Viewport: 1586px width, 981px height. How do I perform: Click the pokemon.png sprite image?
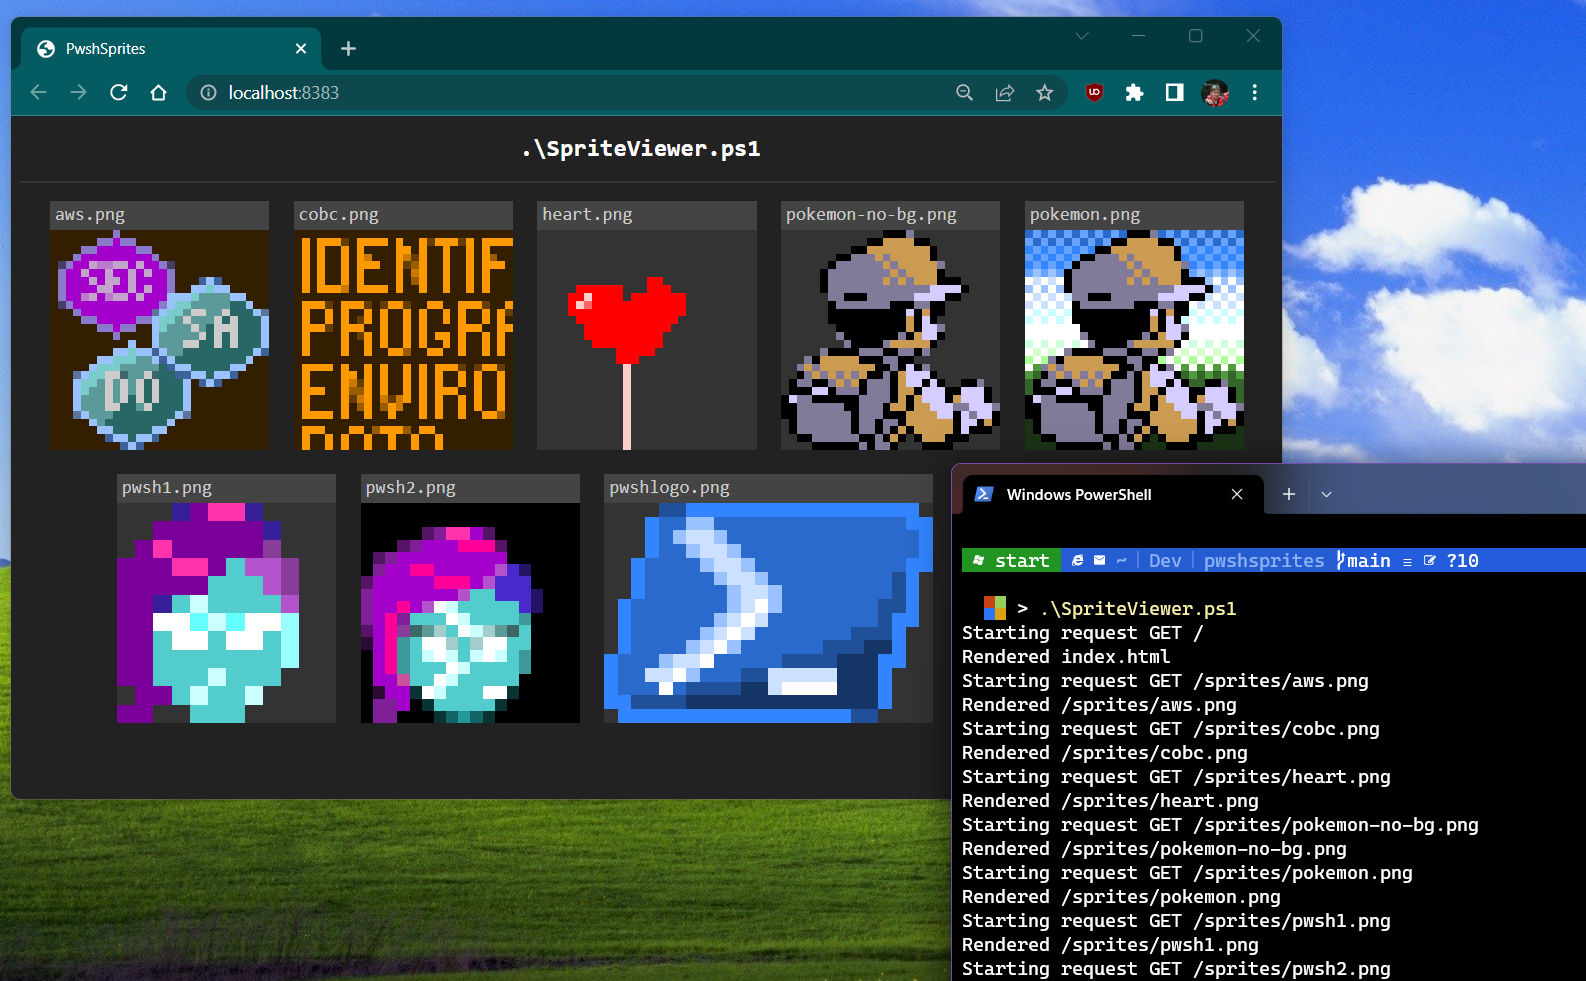1134,339
